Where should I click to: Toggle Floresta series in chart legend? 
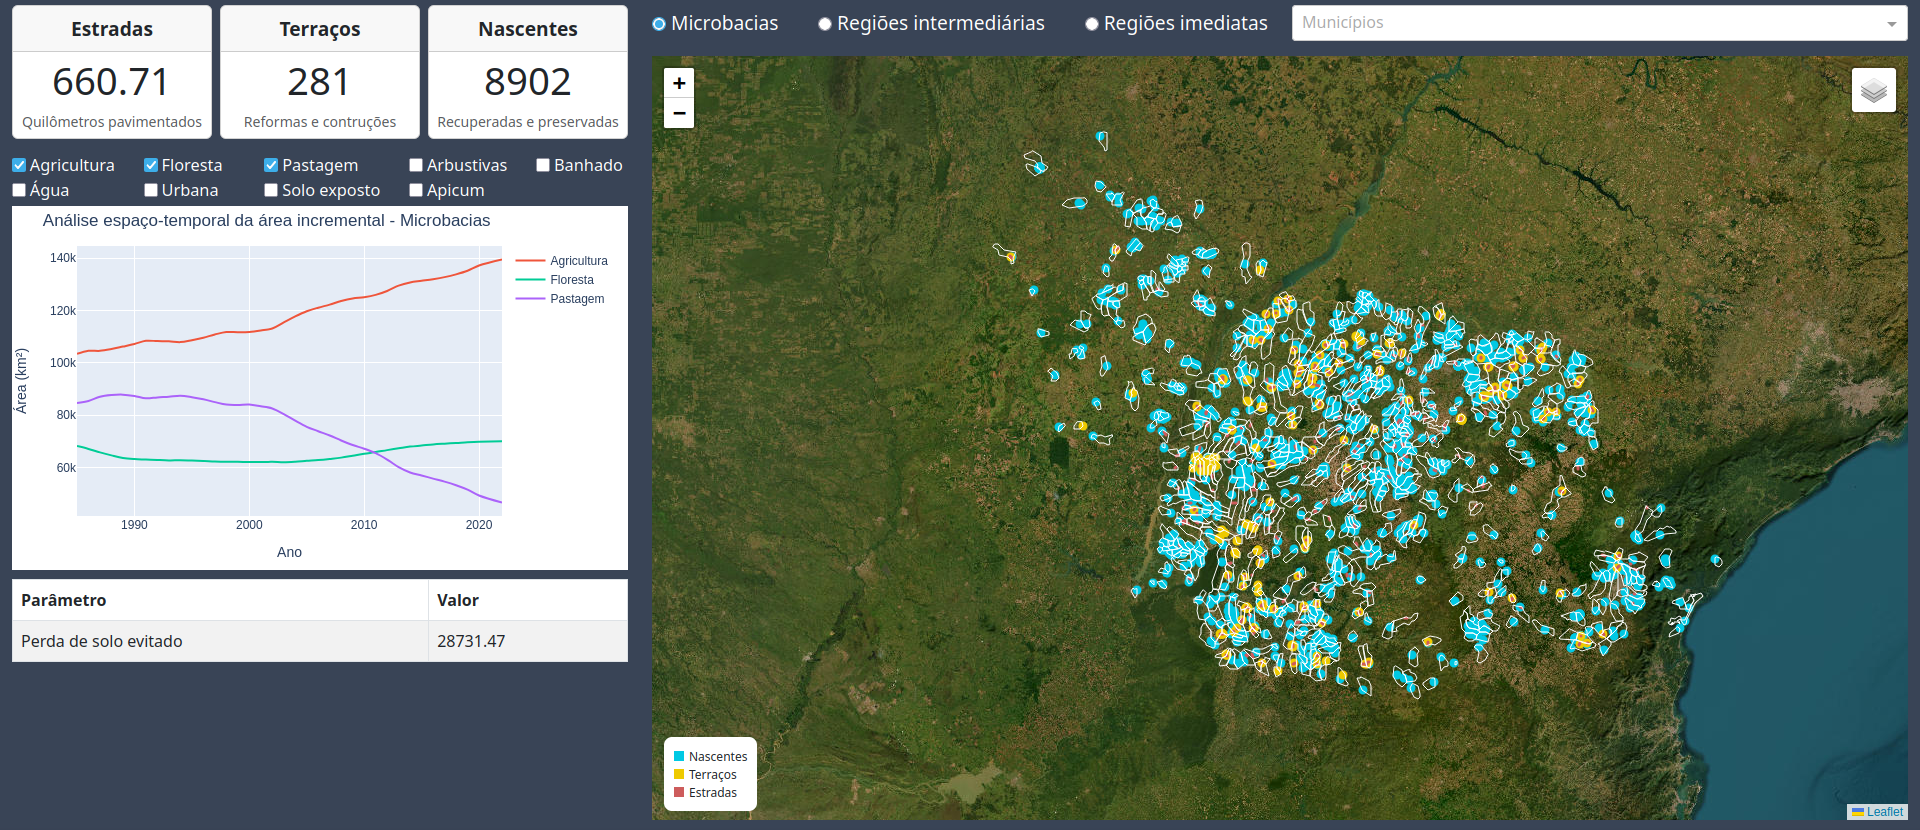coord(555,280)
